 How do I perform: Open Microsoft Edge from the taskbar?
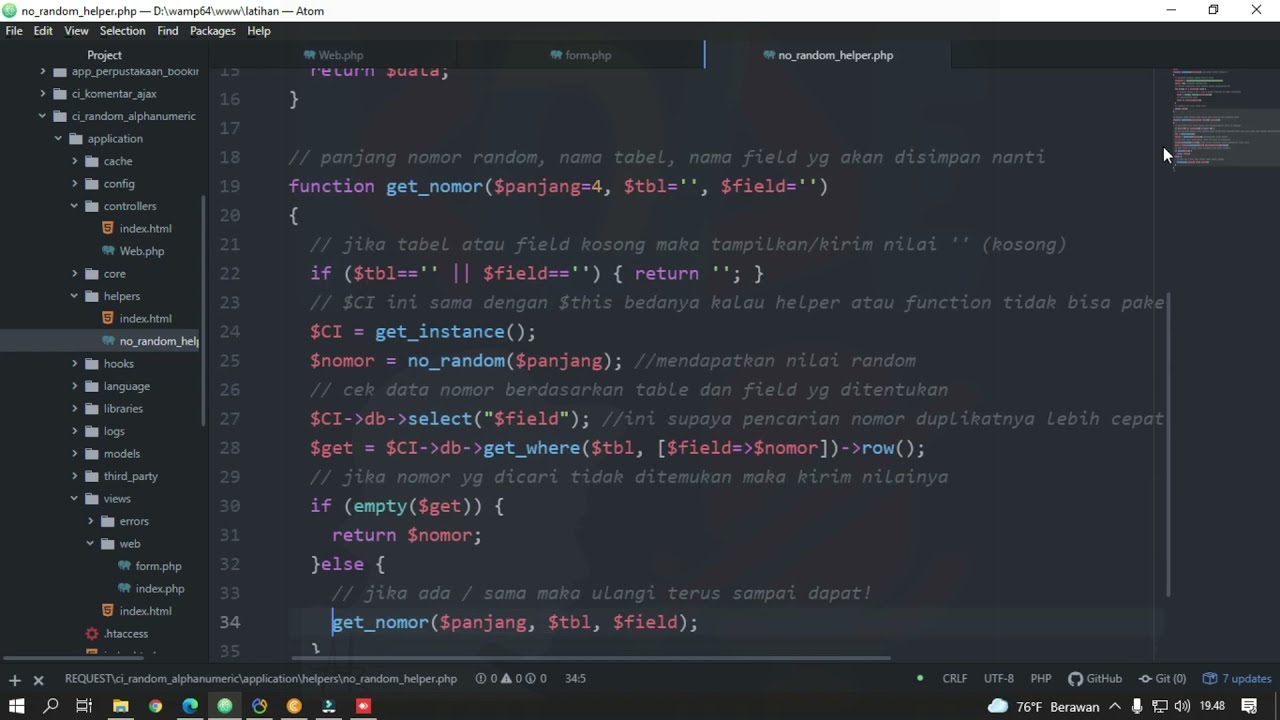point(190,706)
